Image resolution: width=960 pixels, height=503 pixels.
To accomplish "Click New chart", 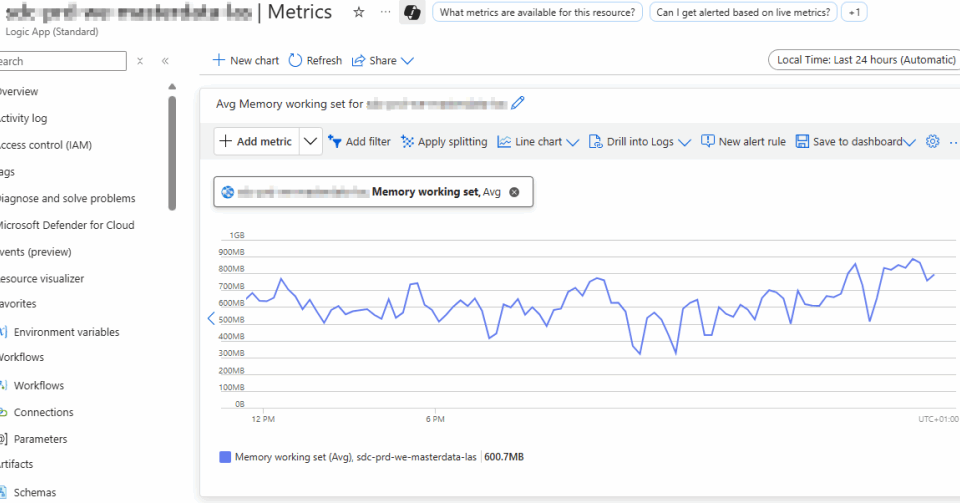I will click(x=246, y=60).
